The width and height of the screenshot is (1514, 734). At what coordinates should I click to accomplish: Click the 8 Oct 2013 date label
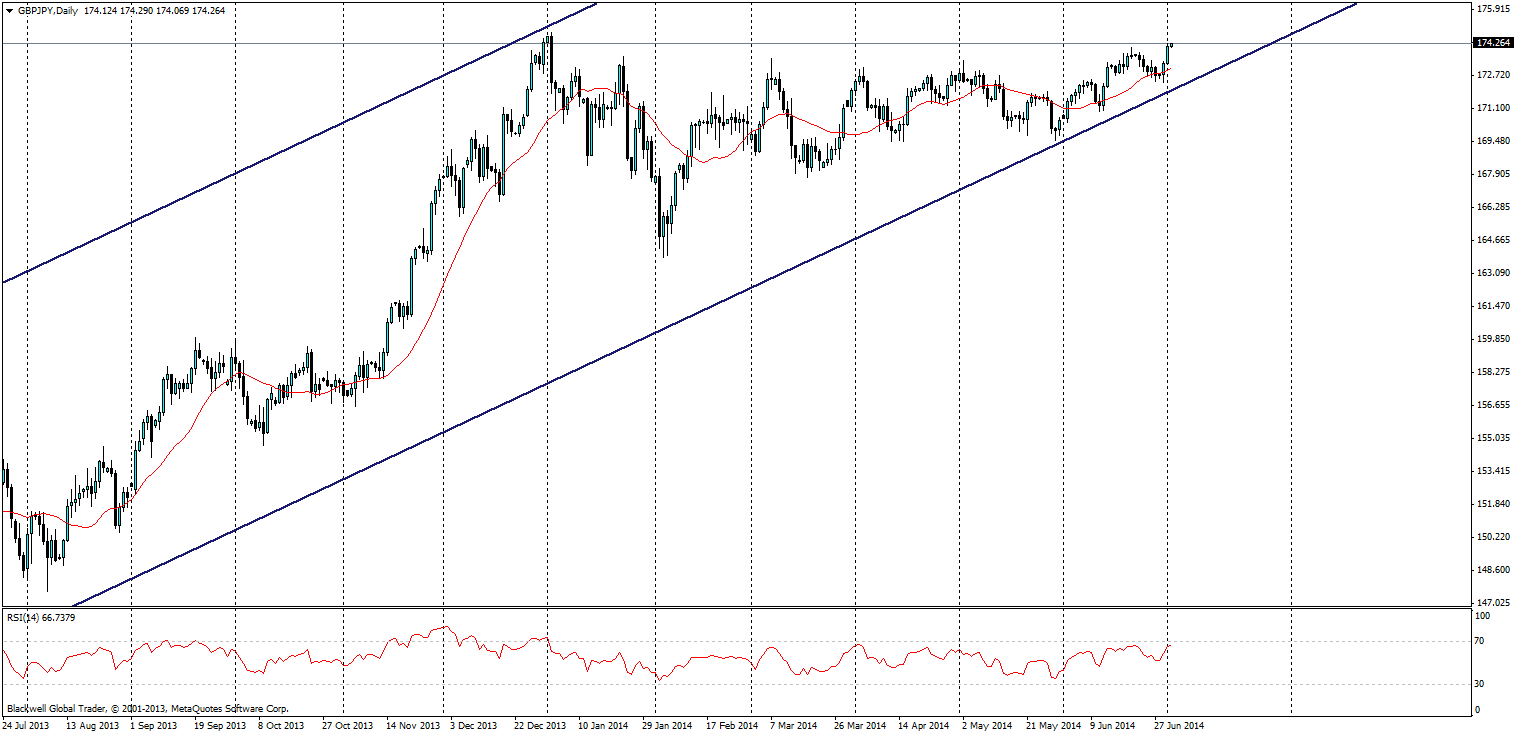[x=281, y=727]
